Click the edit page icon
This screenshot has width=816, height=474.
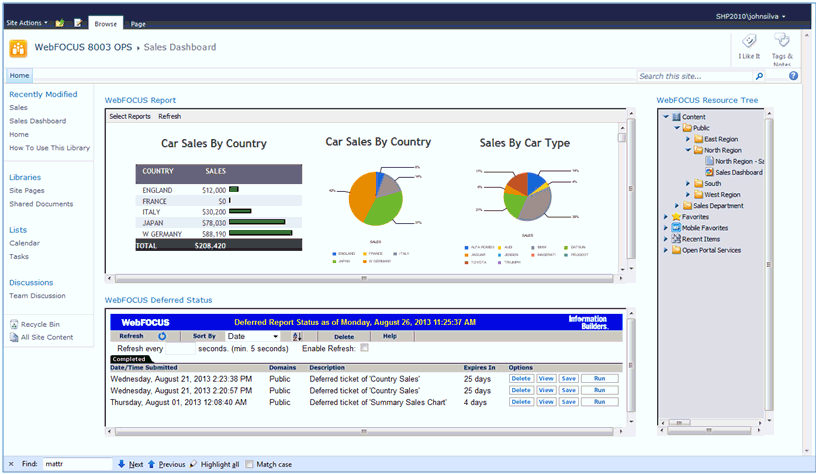pyautogui.click(x=78, y=23)
